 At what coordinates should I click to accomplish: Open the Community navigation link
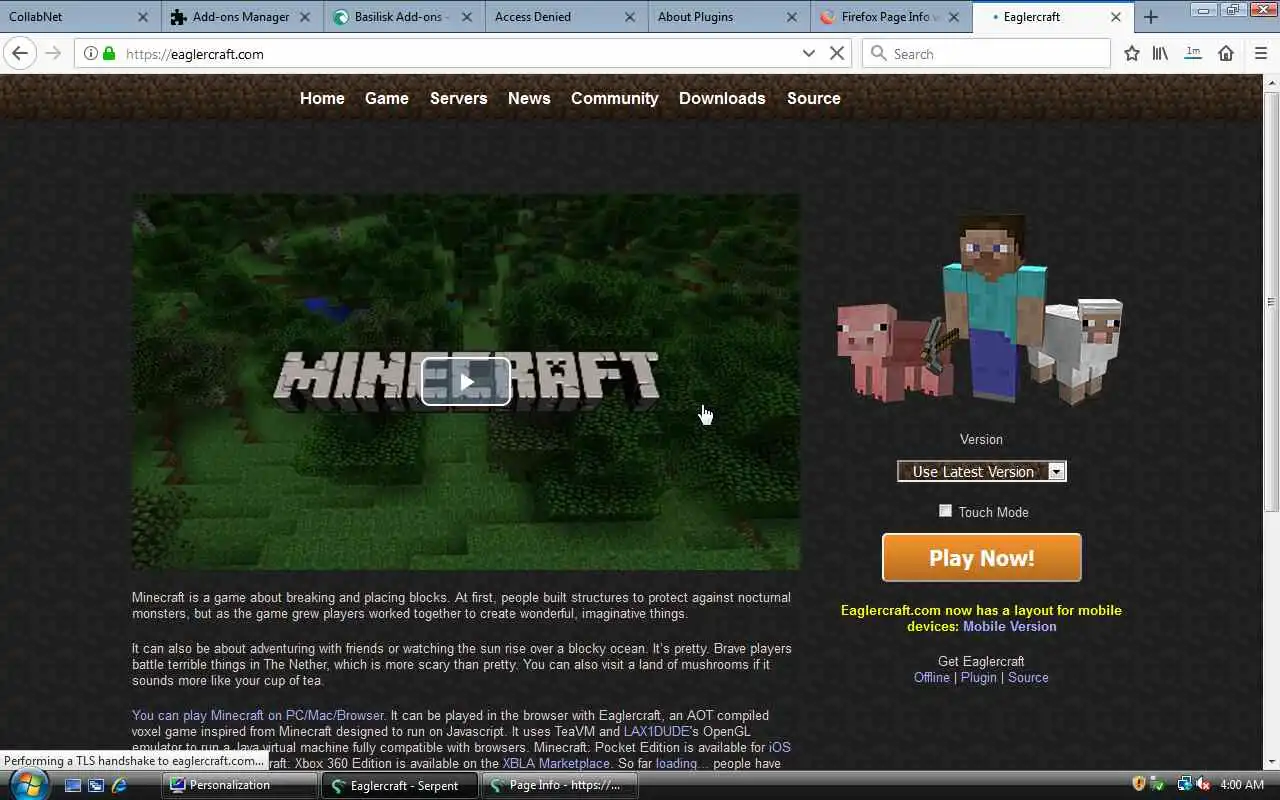click(x=615, y=98)
